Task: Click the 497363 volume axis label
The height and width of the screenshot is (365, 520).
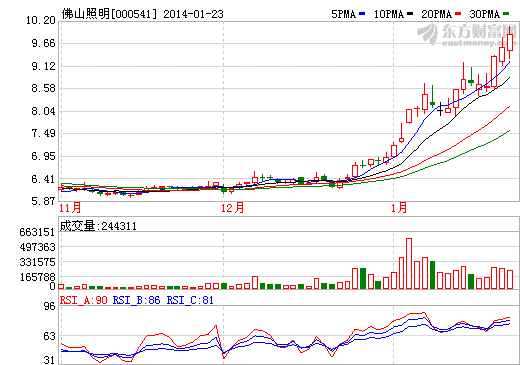Action: click(37, 247)
